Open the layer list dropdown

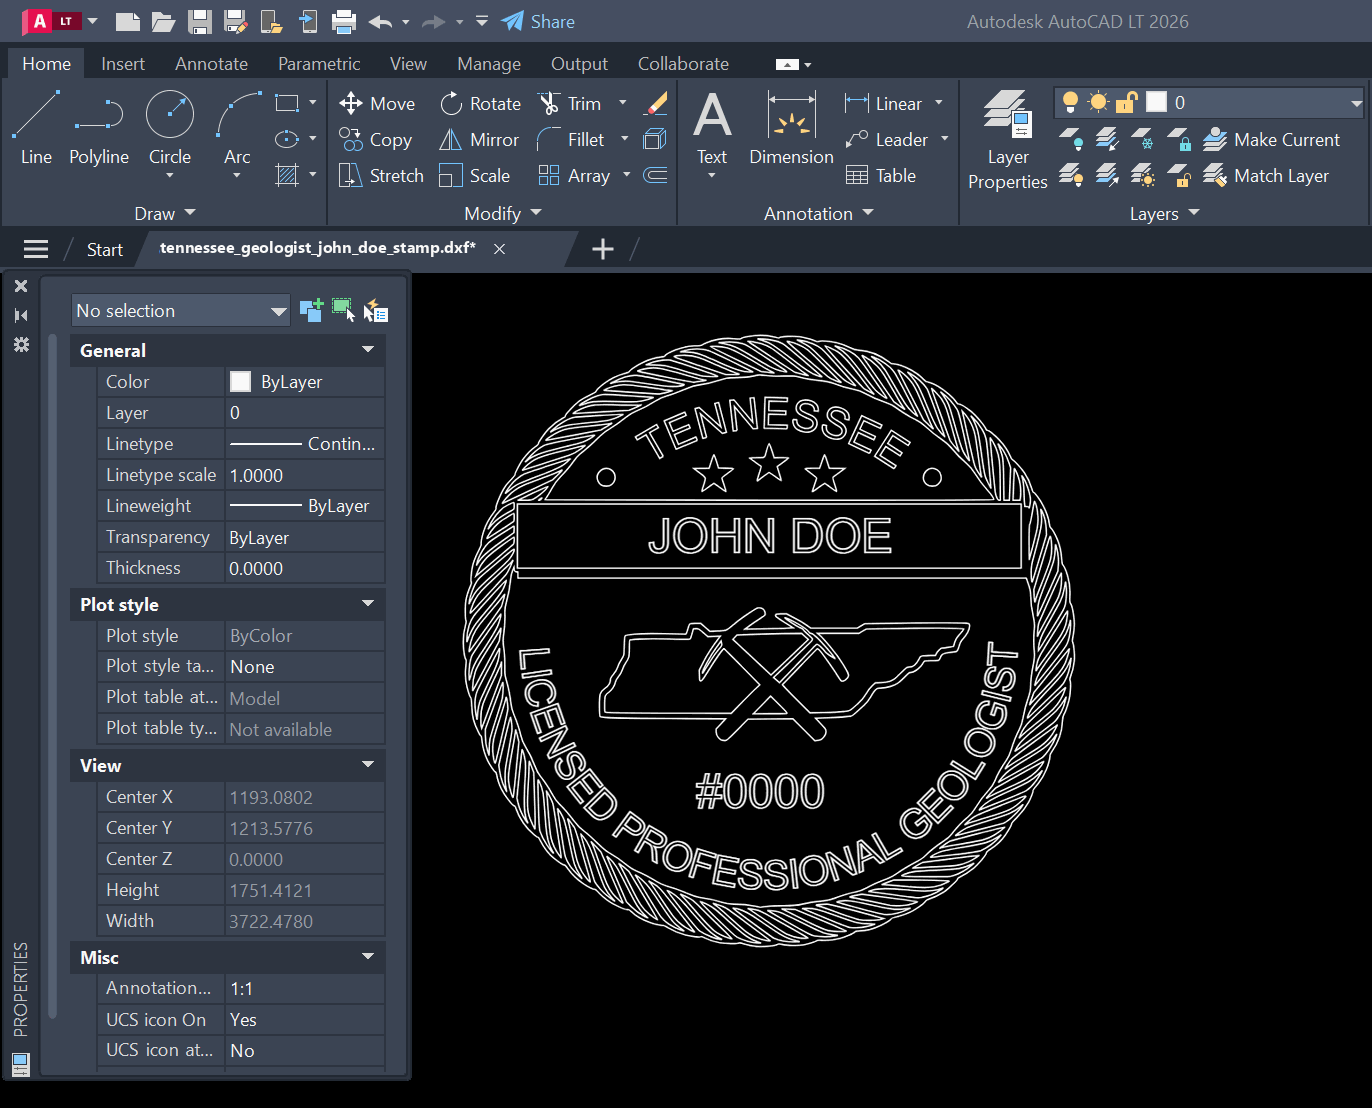(1356, 103)
